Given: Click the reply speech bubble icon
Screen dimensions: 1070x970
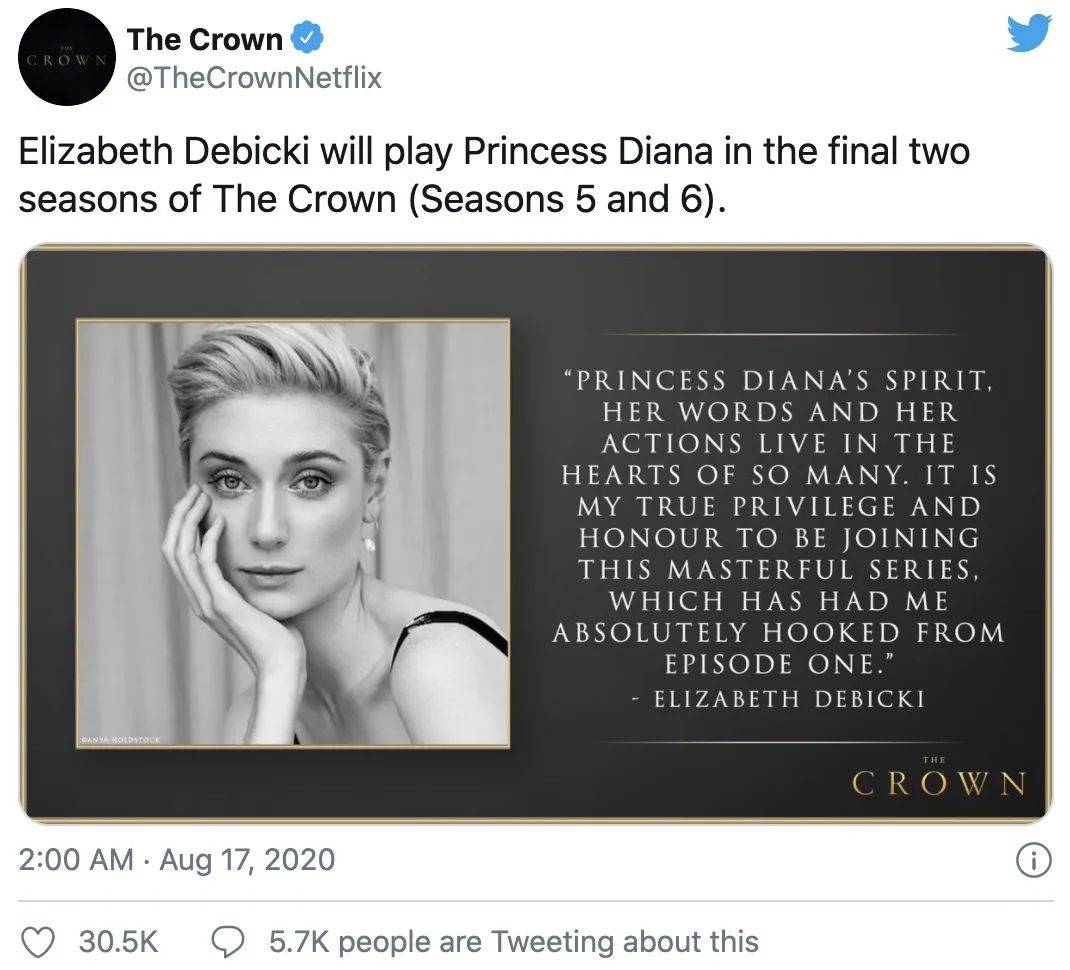Looking at the screenshot, I should click(229, 941).
